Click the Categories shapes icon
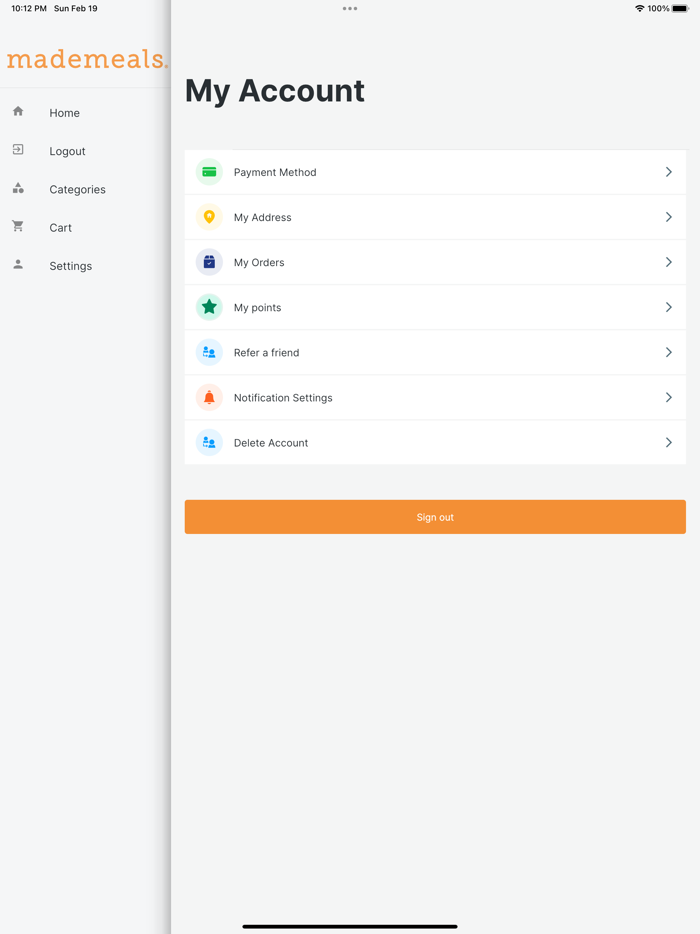The height and width of the screenshot is (934, 700). [x=18, y=188]
